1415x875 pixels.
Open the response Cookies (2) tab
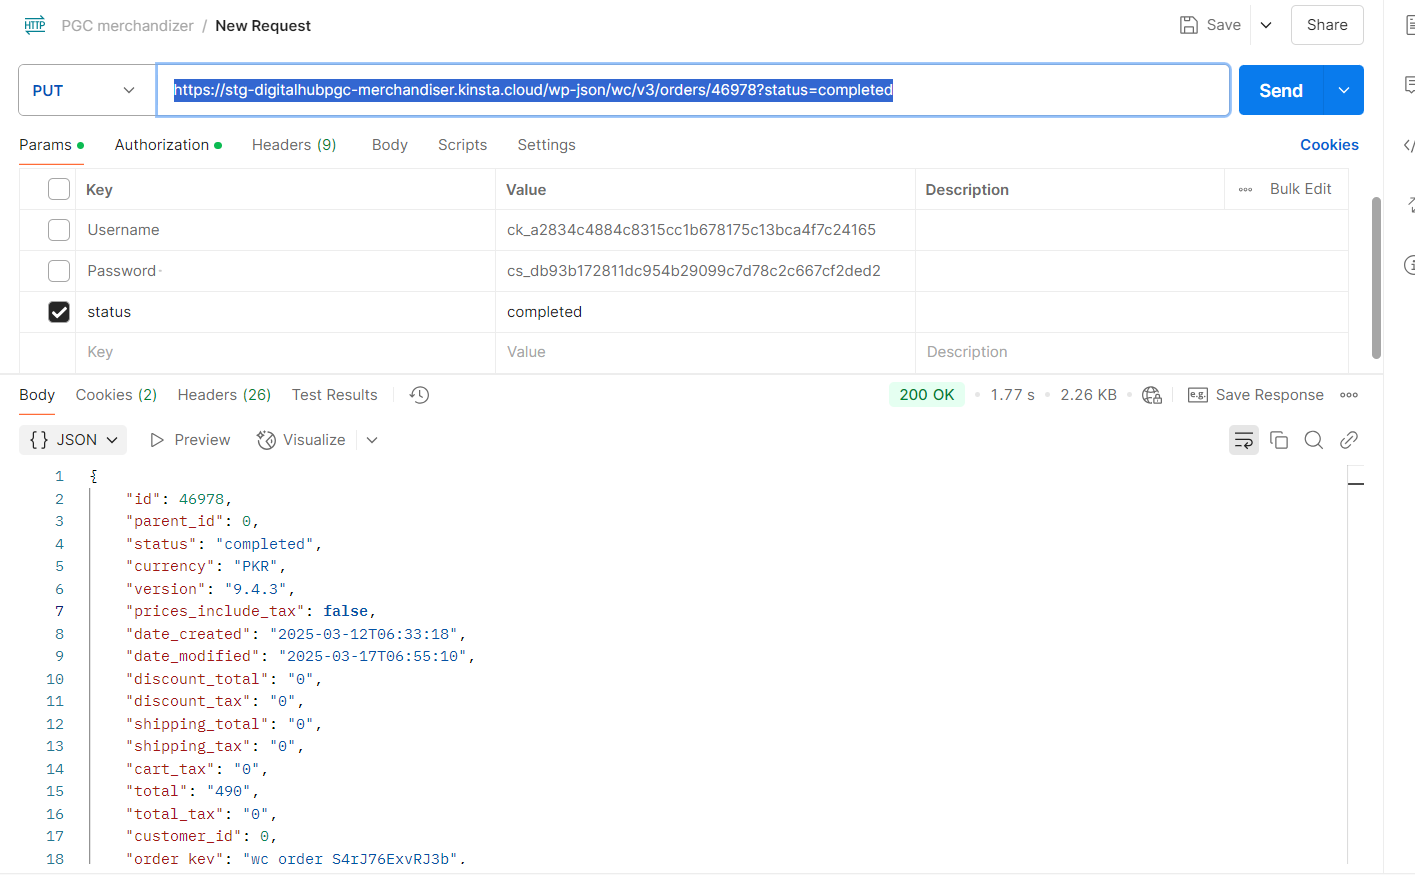[116, 395]
